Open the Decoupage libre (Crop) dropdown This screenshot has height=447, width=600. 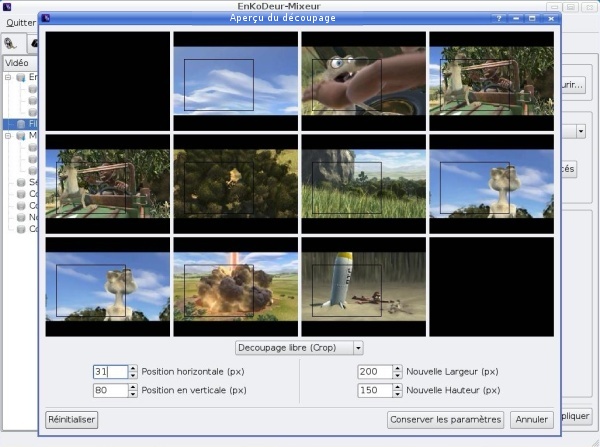[299, 348]
